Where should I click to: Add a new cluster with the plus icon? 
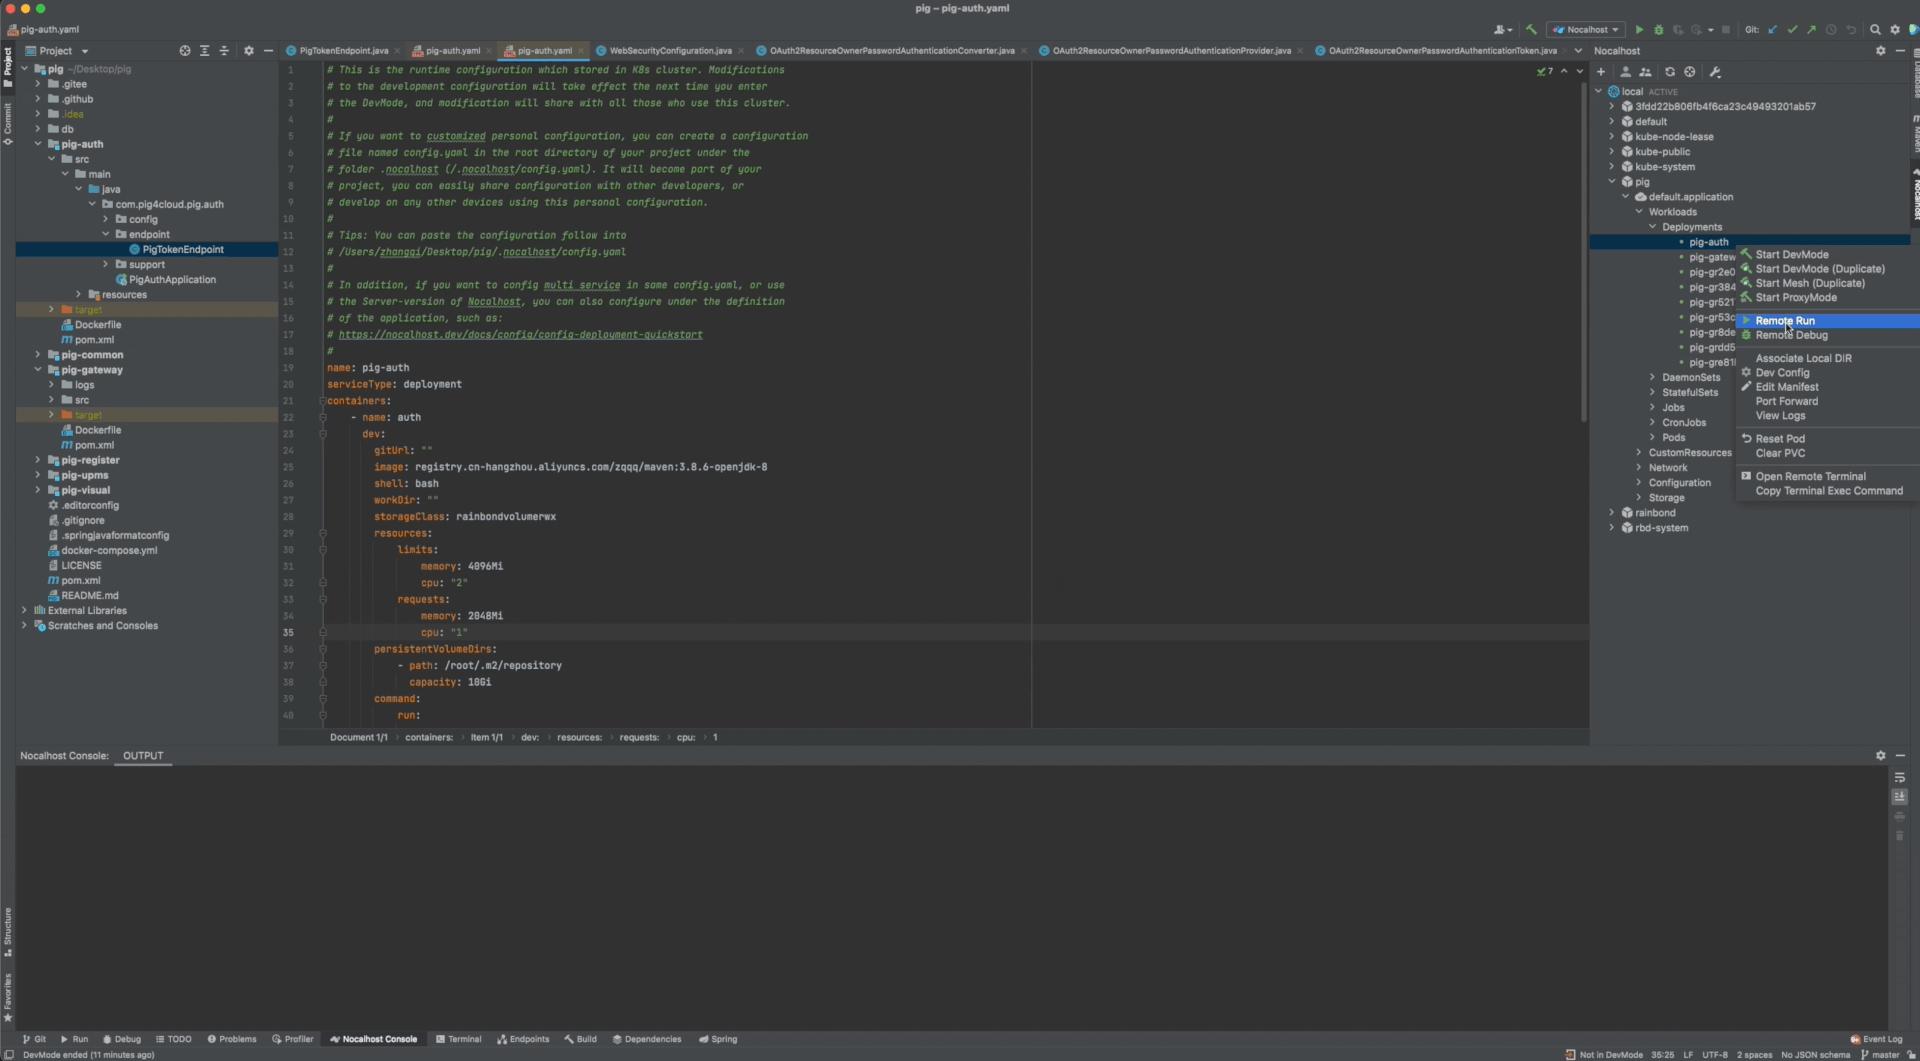click(1601, 72)
